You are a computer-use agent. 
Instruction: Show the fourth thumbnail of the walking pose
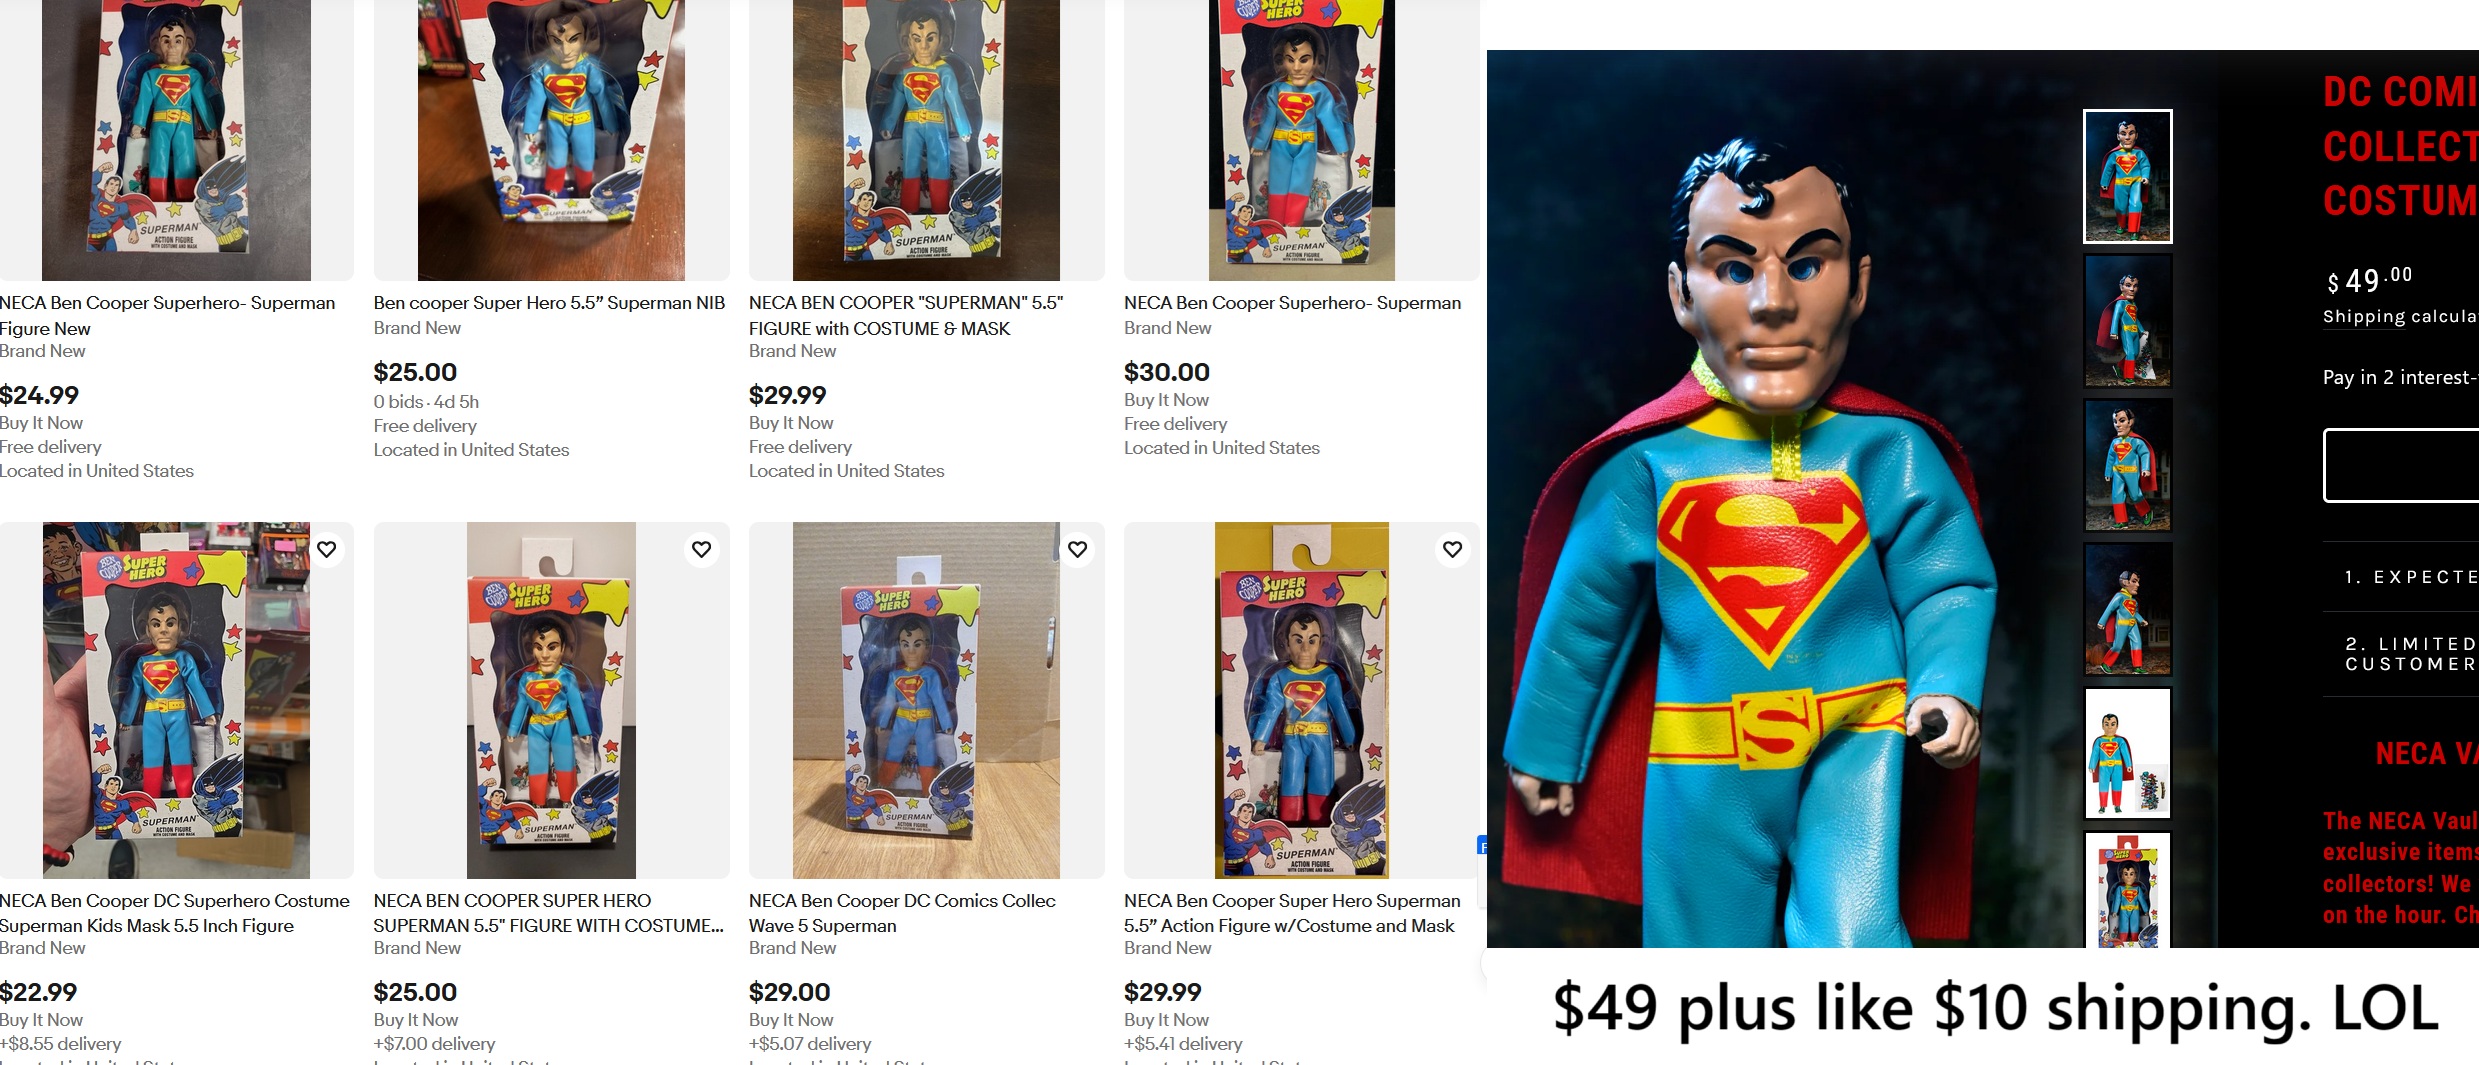tap(2127, 610)
